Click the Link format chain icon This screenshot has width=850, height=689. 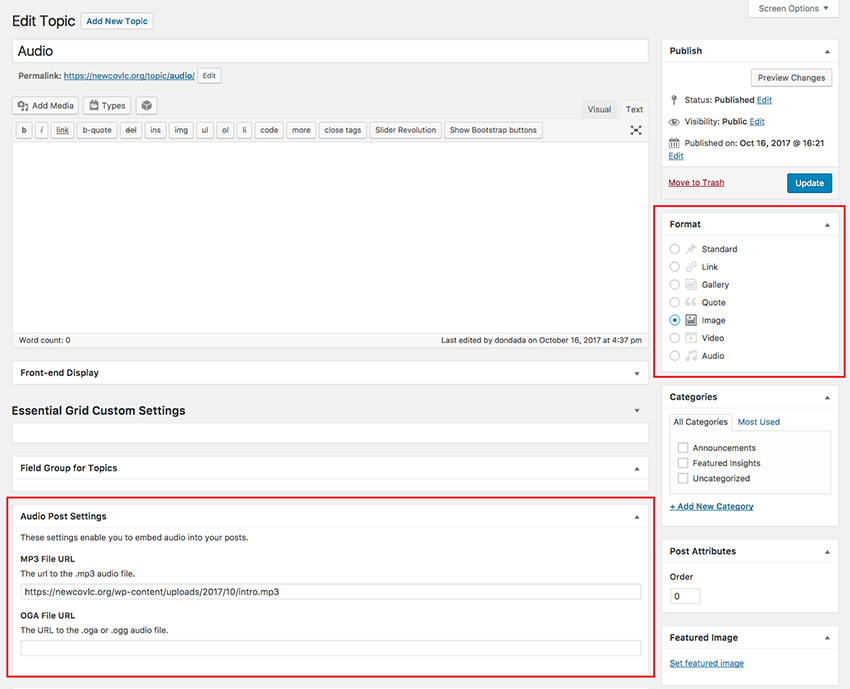click(x=691, y=267)
